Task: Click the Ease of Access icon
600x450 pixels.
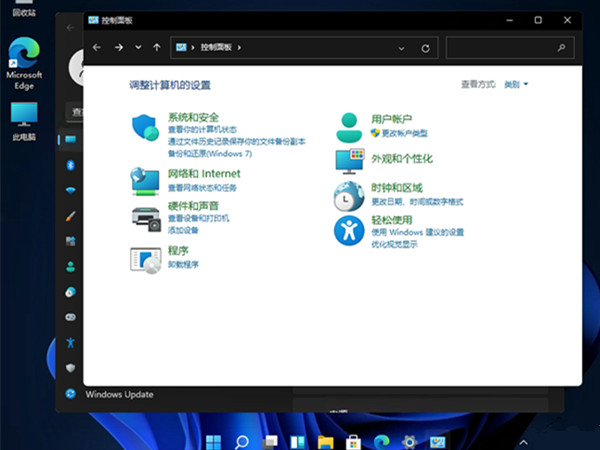Action: point(348,231)
